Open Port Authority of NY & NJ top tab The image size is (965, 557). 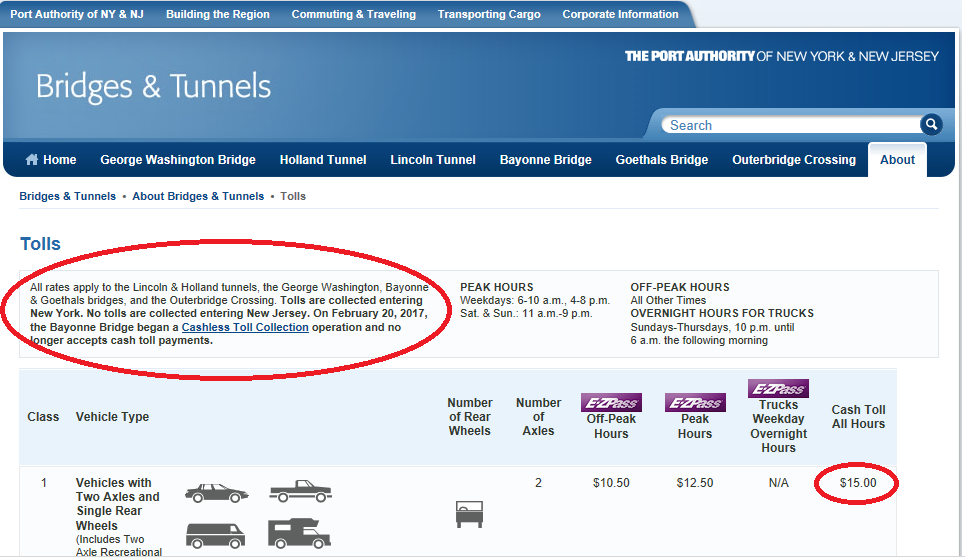tap(77, 14)
